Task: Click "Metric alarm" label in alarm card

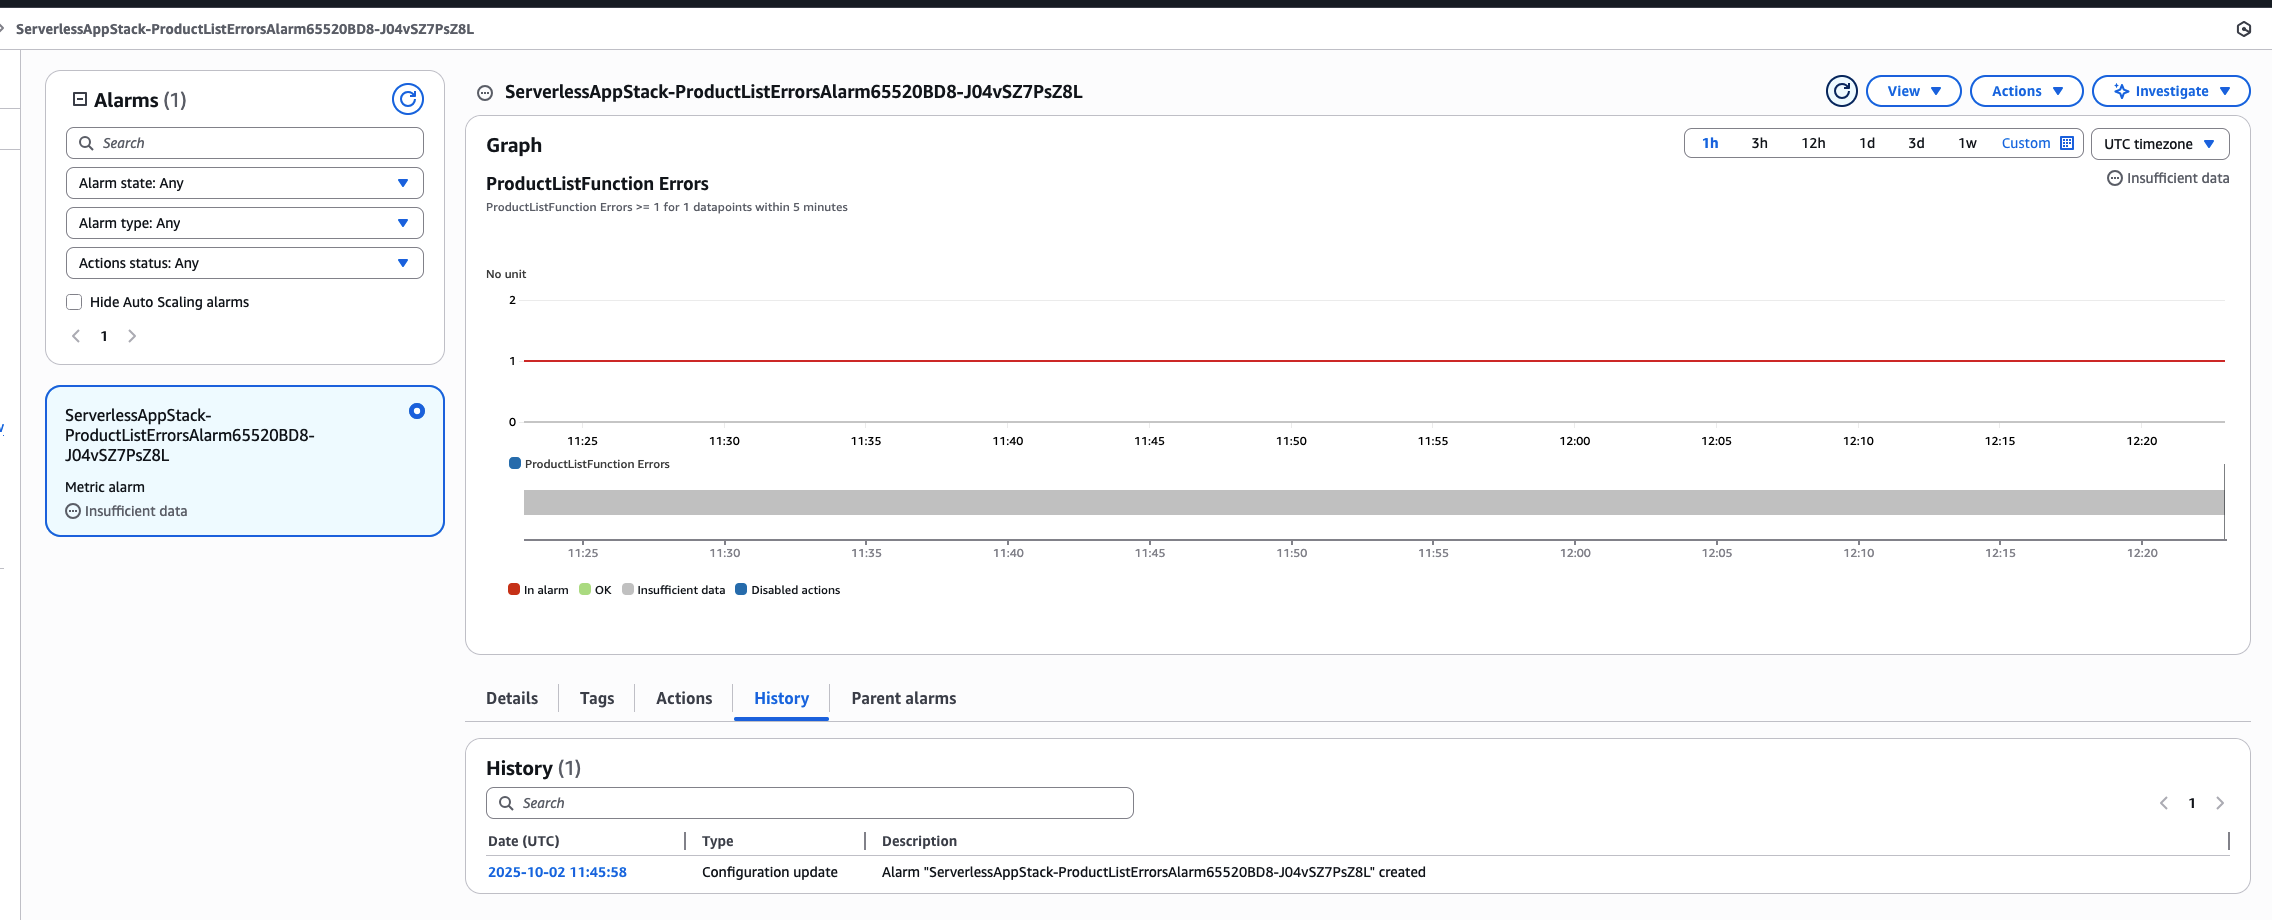Action: coord(105,487)
